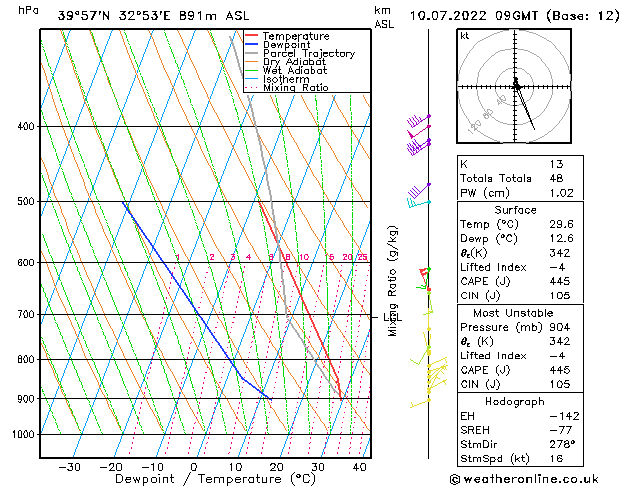Click the 120 ring label in hodograph
The image size is (629, 486).
[x=475, y=127]
